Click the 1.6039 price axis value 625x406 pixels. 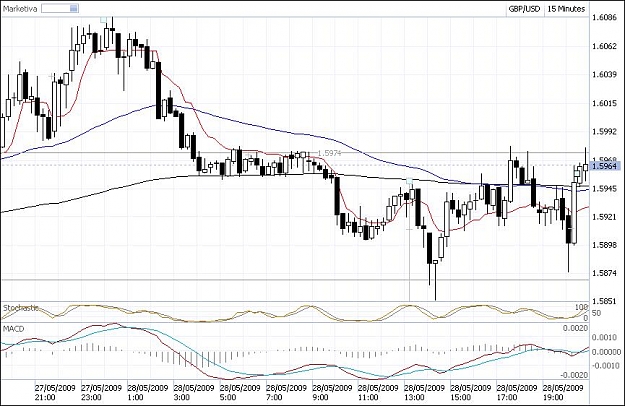[604, 75]
